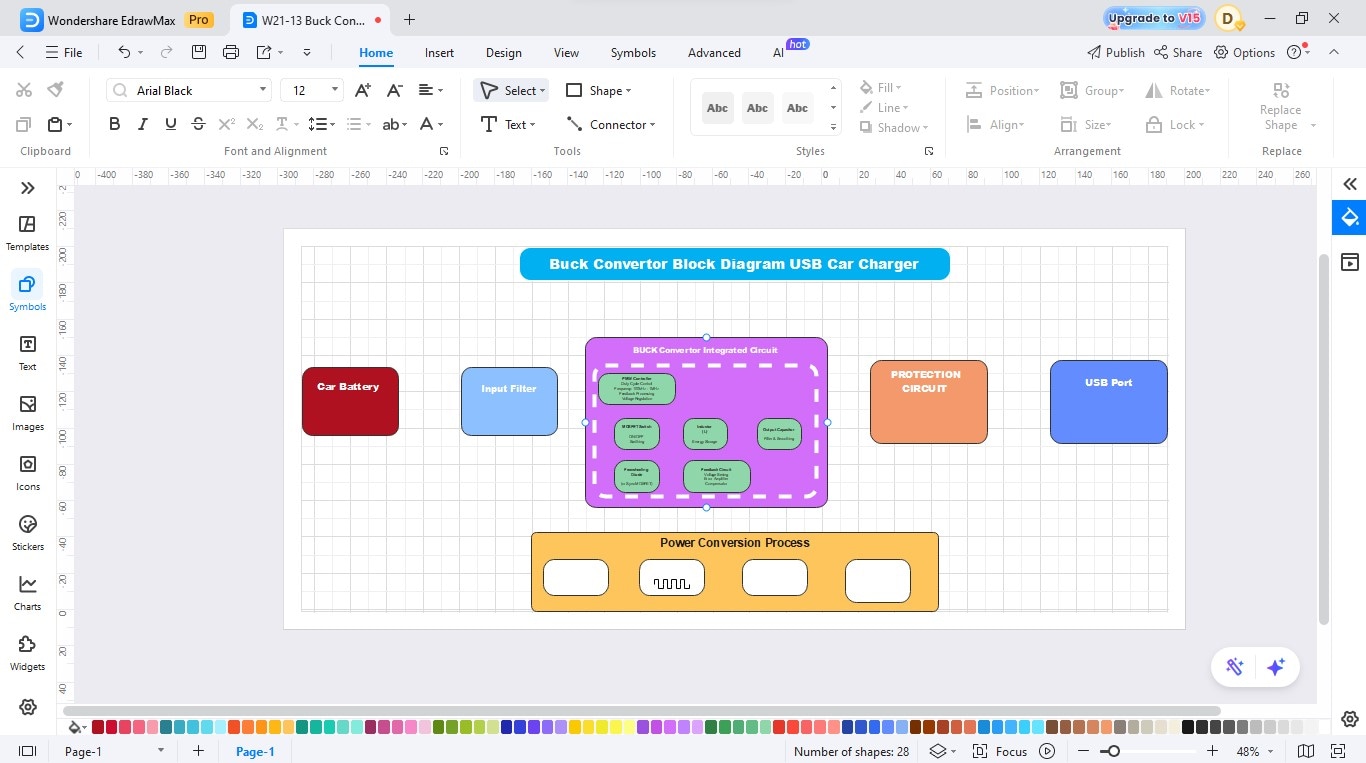Select the USB Port block on canvas
1366x763 pixels.
click(x=1108, y=402)
